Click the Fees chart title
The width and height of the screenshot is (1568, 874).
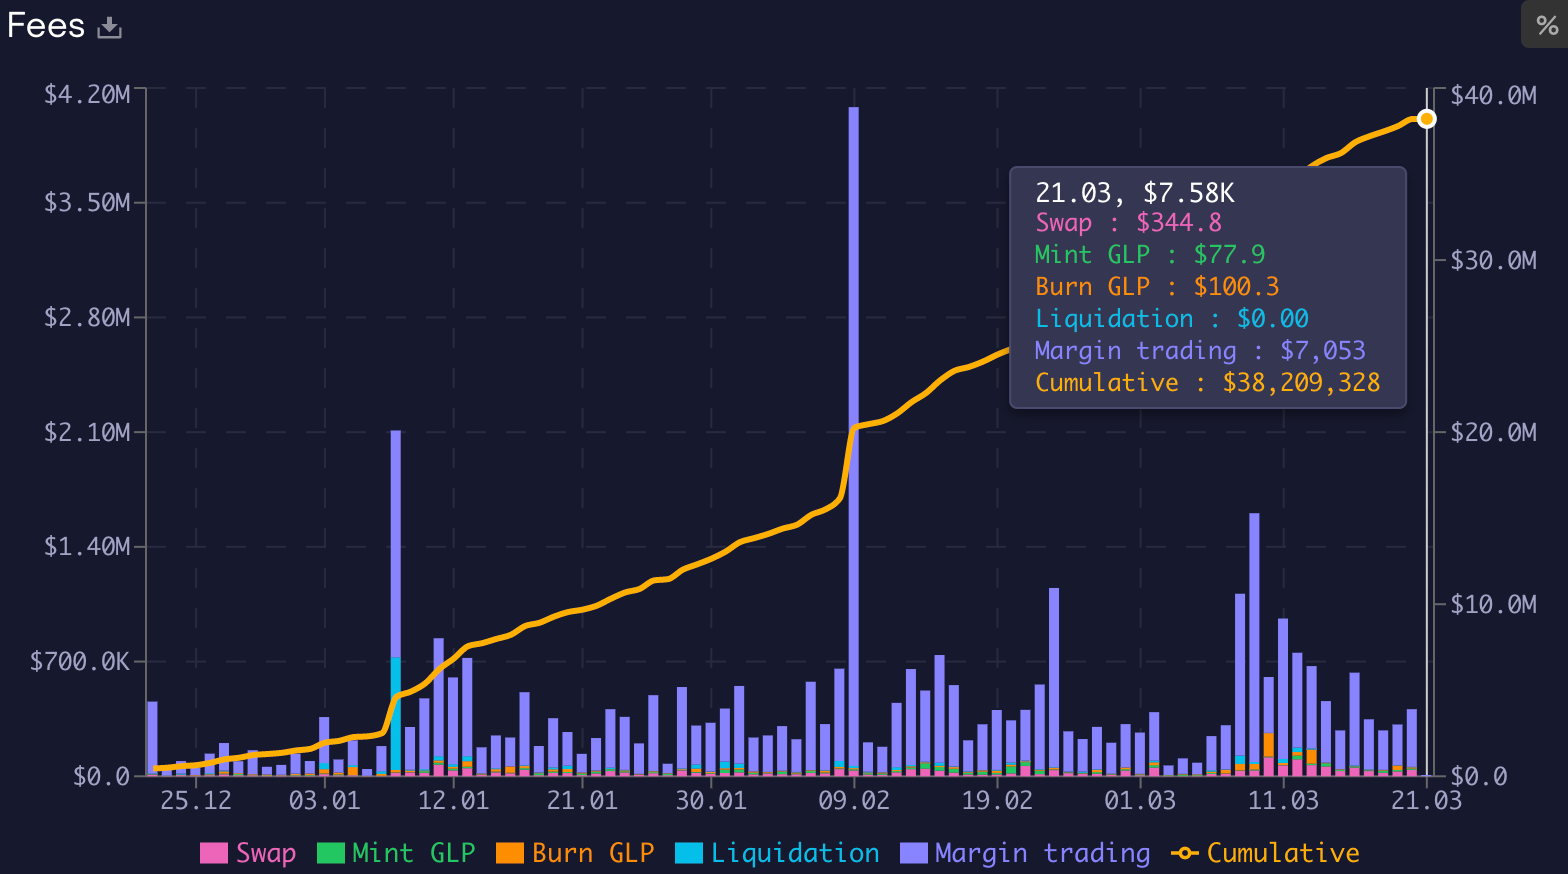pyautogui.click(x=46, y=26)
